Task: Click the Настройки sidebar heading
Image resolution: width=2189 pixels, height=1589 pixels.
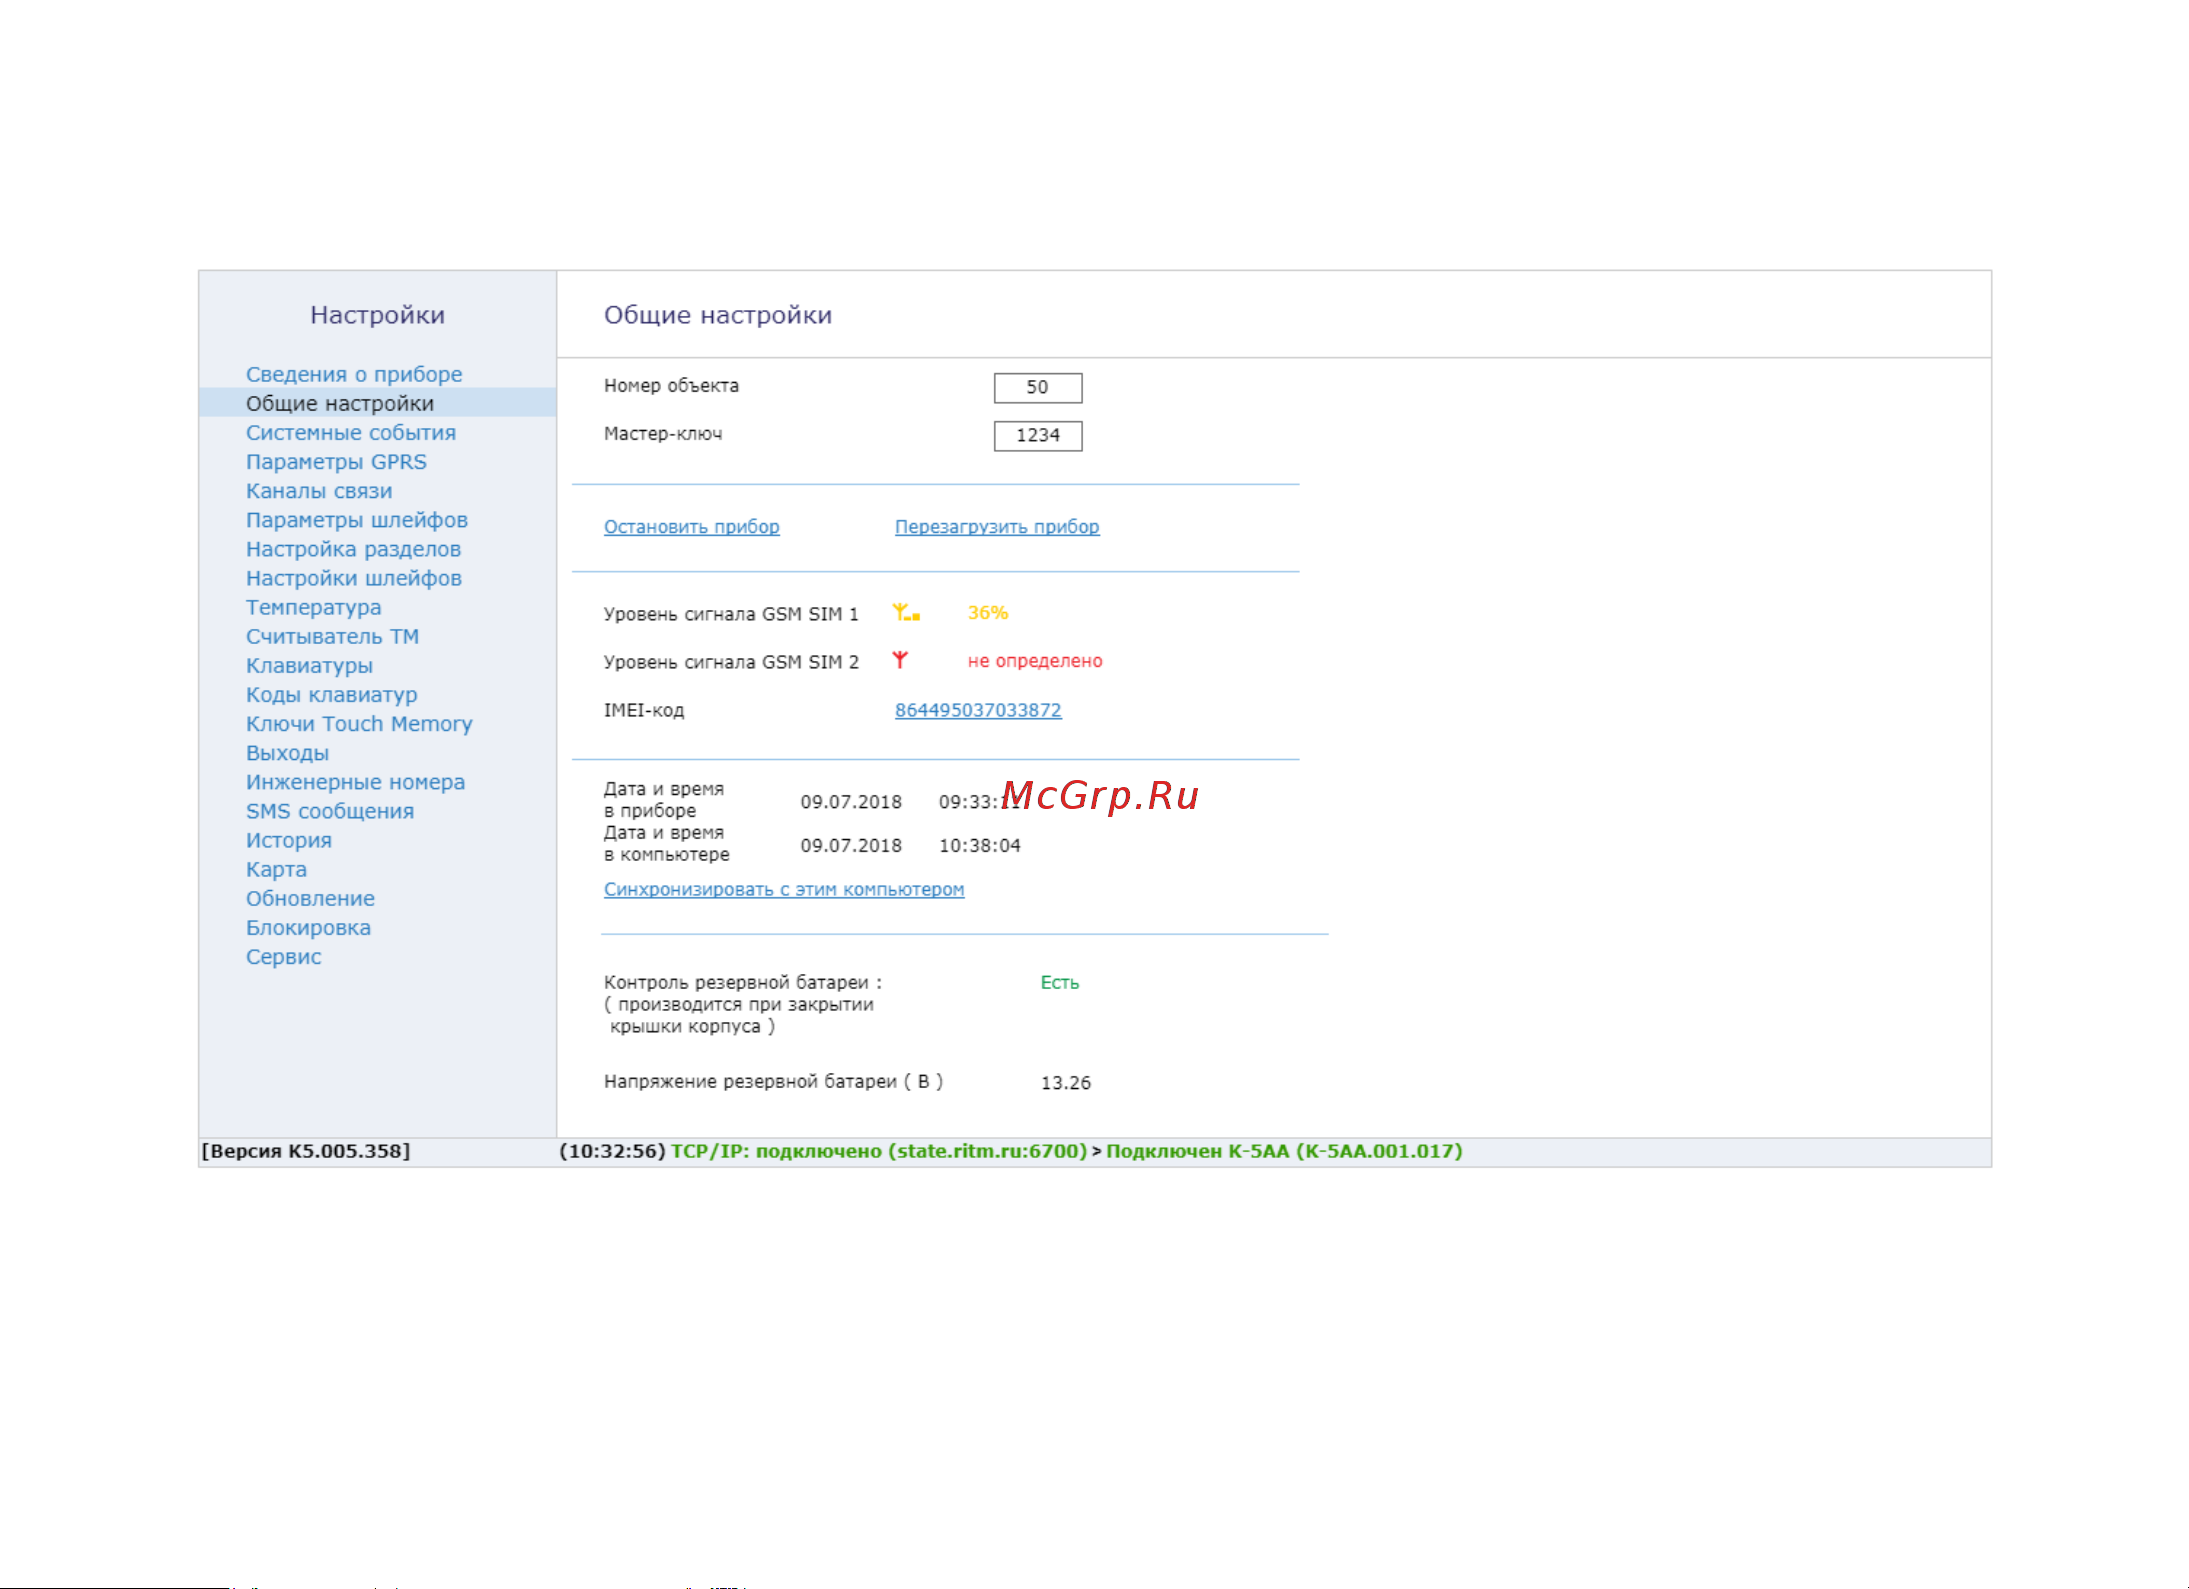Action: (377, 314)
